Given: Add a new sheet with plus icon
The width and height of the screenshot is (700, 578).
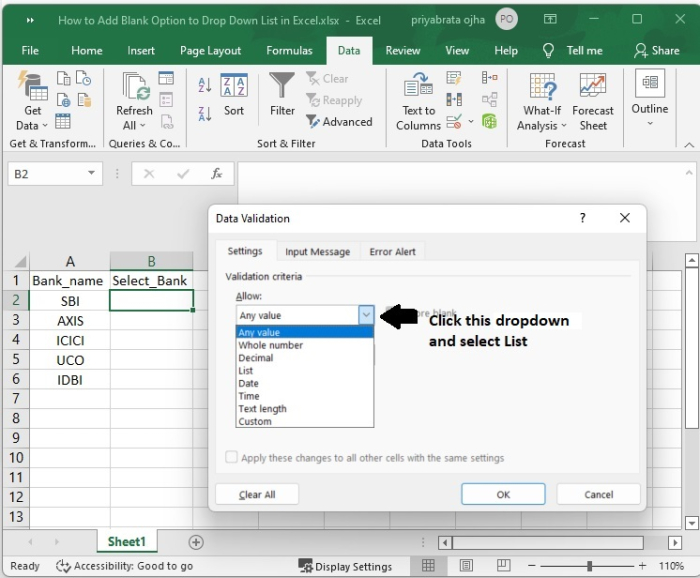Looking at the screenshot, I should [x=196, y=542].
